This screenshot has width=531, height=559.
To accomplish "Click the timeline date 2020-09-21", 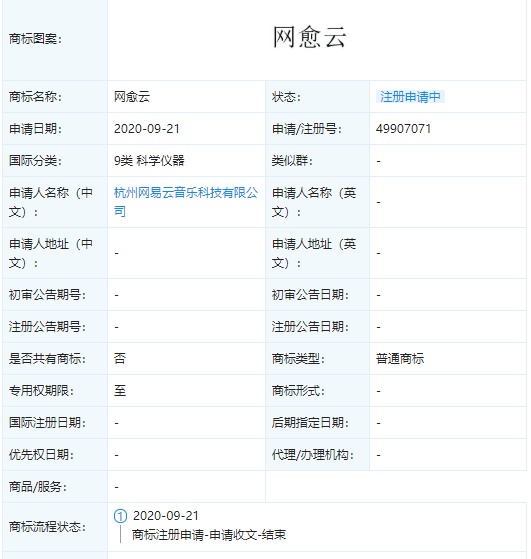I will point(166,516).
